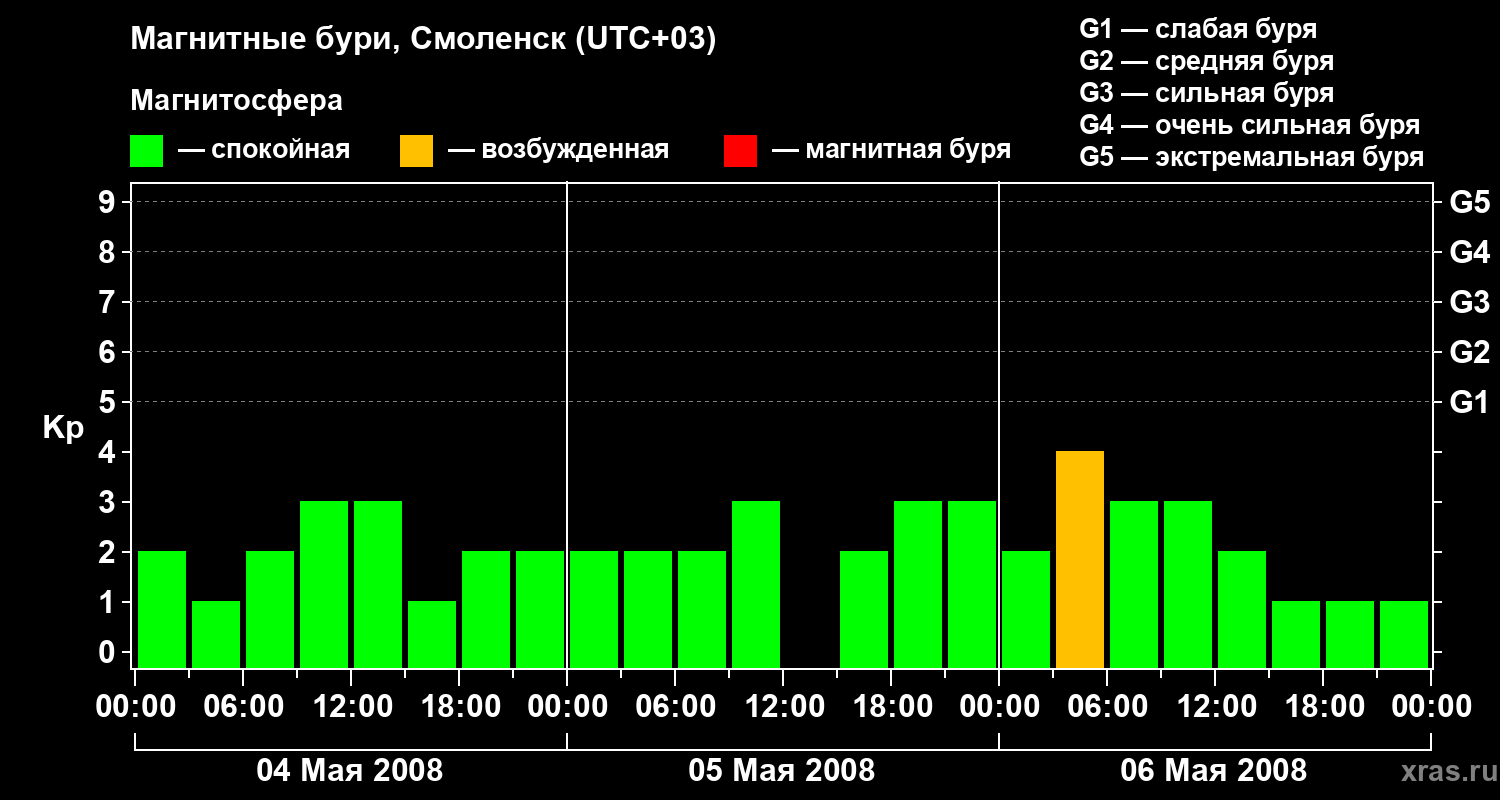This screenshot has width=1500, height=800.
Task: Select the '05 Мая 2008' date label
Action: pos(781,770)
